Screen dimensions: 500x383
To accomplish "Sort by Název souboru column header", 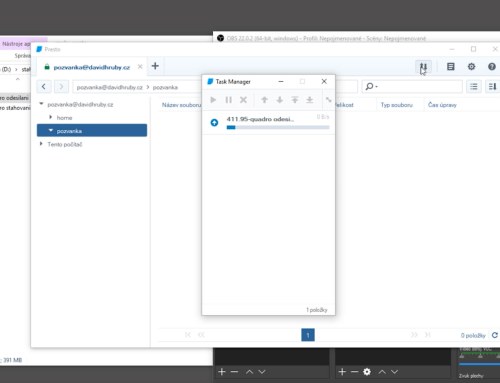I will (182, 105).
